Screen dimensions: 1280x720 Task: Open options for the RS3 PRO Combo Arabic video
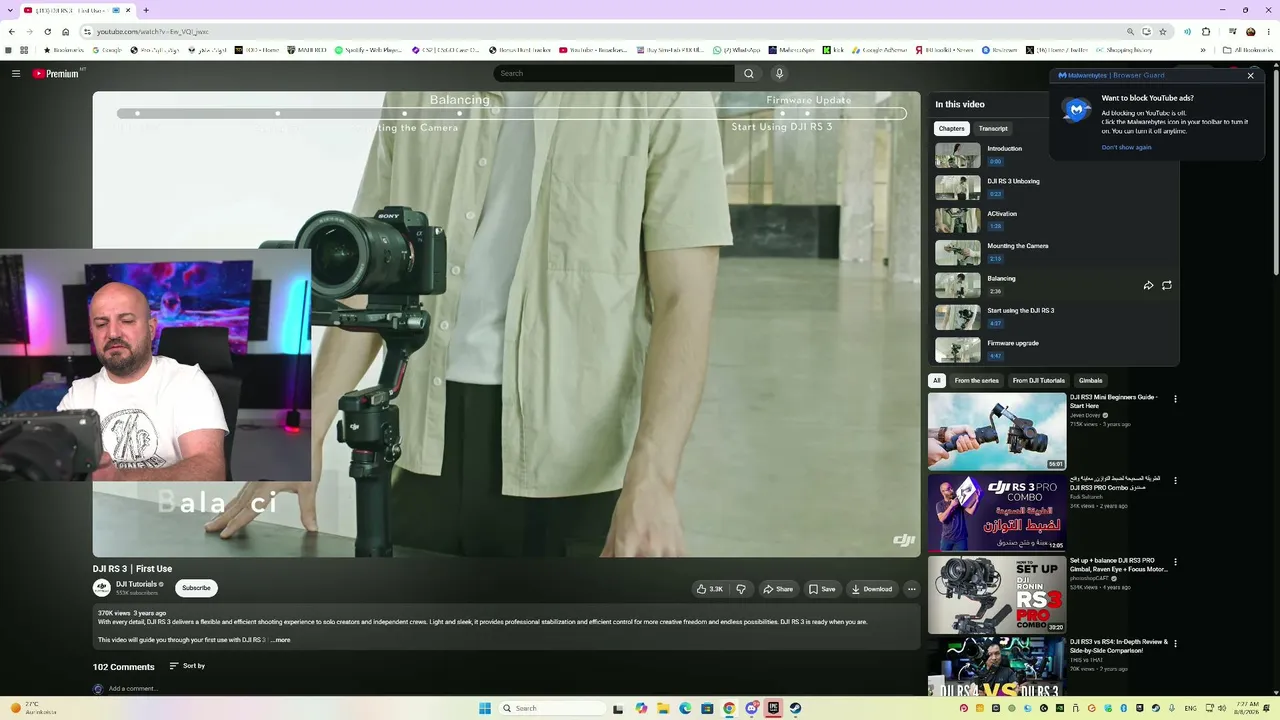tap(1175, 480)
